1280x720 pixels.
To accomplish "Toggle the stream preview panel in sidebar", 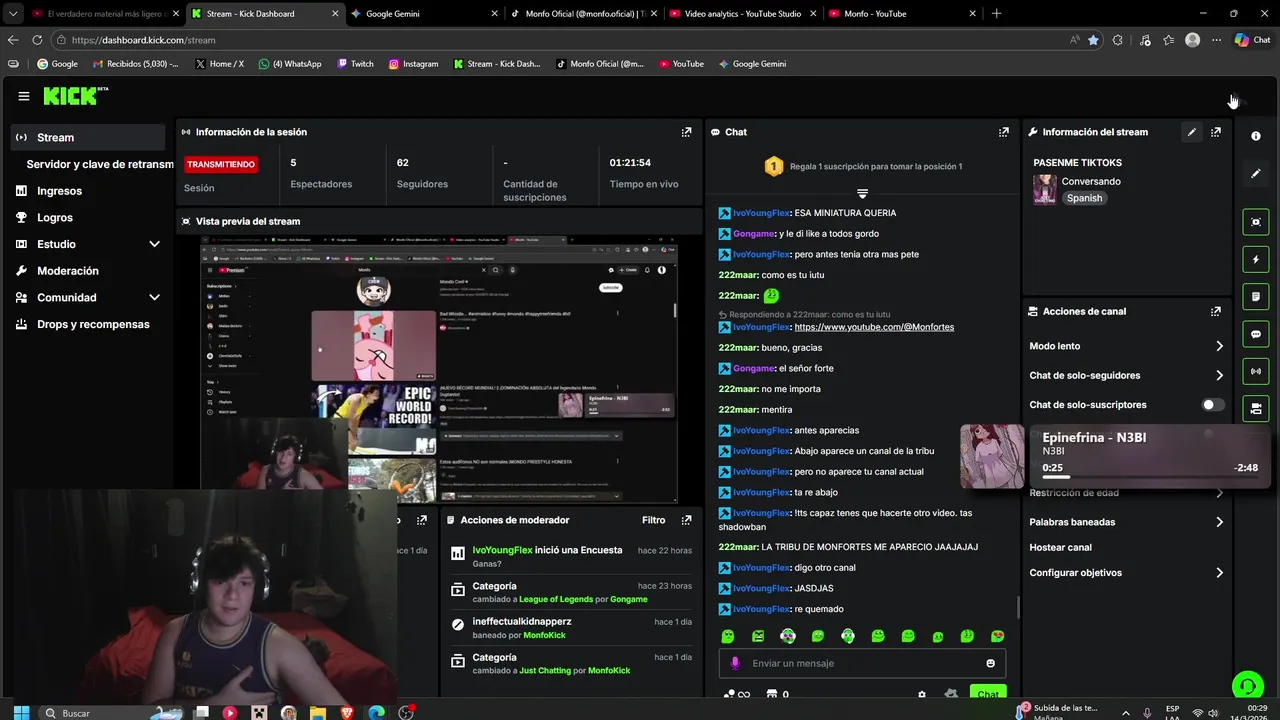I will (1256, 222).
